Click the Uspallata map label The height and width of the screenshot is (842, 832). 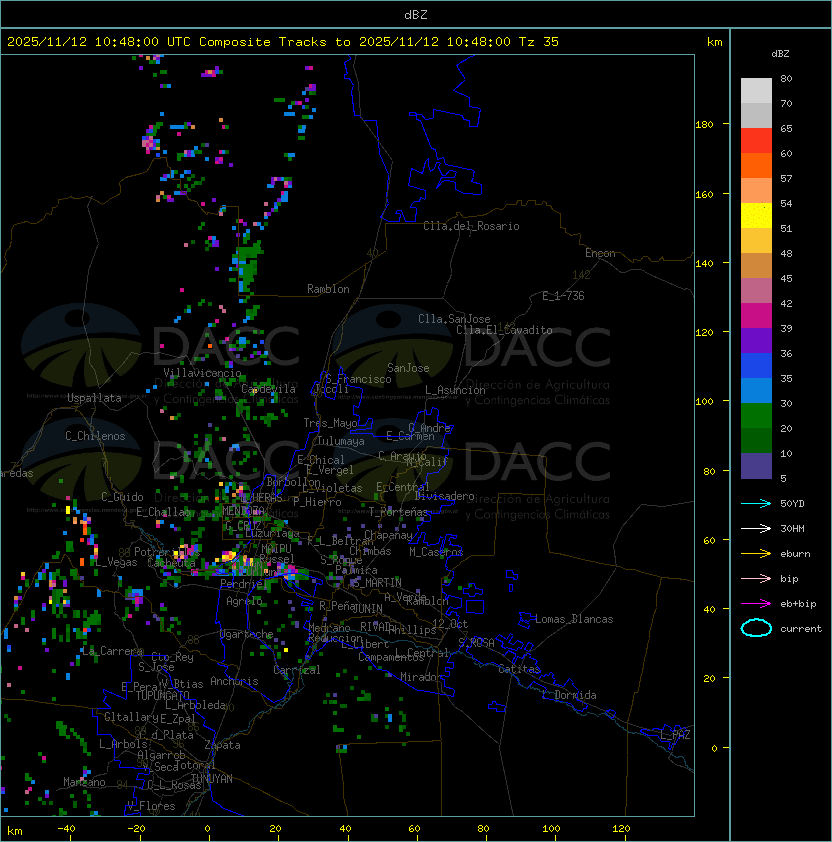(94, 398)
